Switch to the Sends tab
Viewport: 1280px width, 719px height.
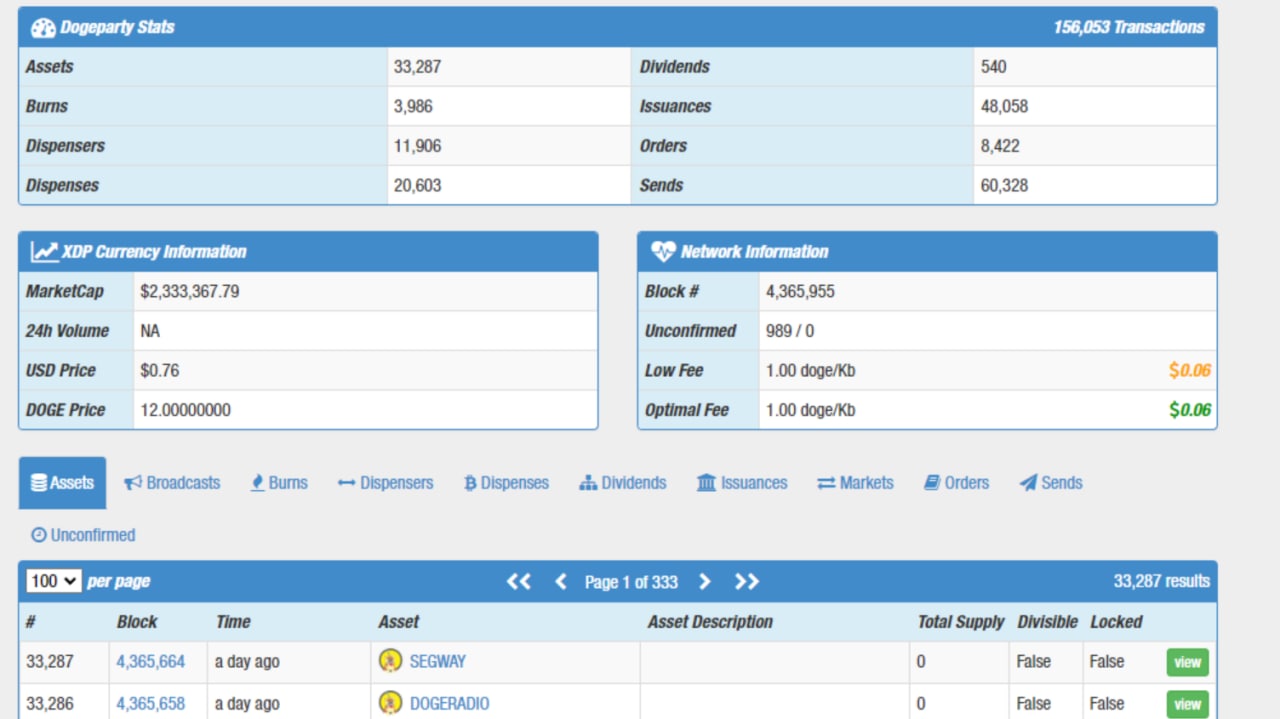[1051, 483]
